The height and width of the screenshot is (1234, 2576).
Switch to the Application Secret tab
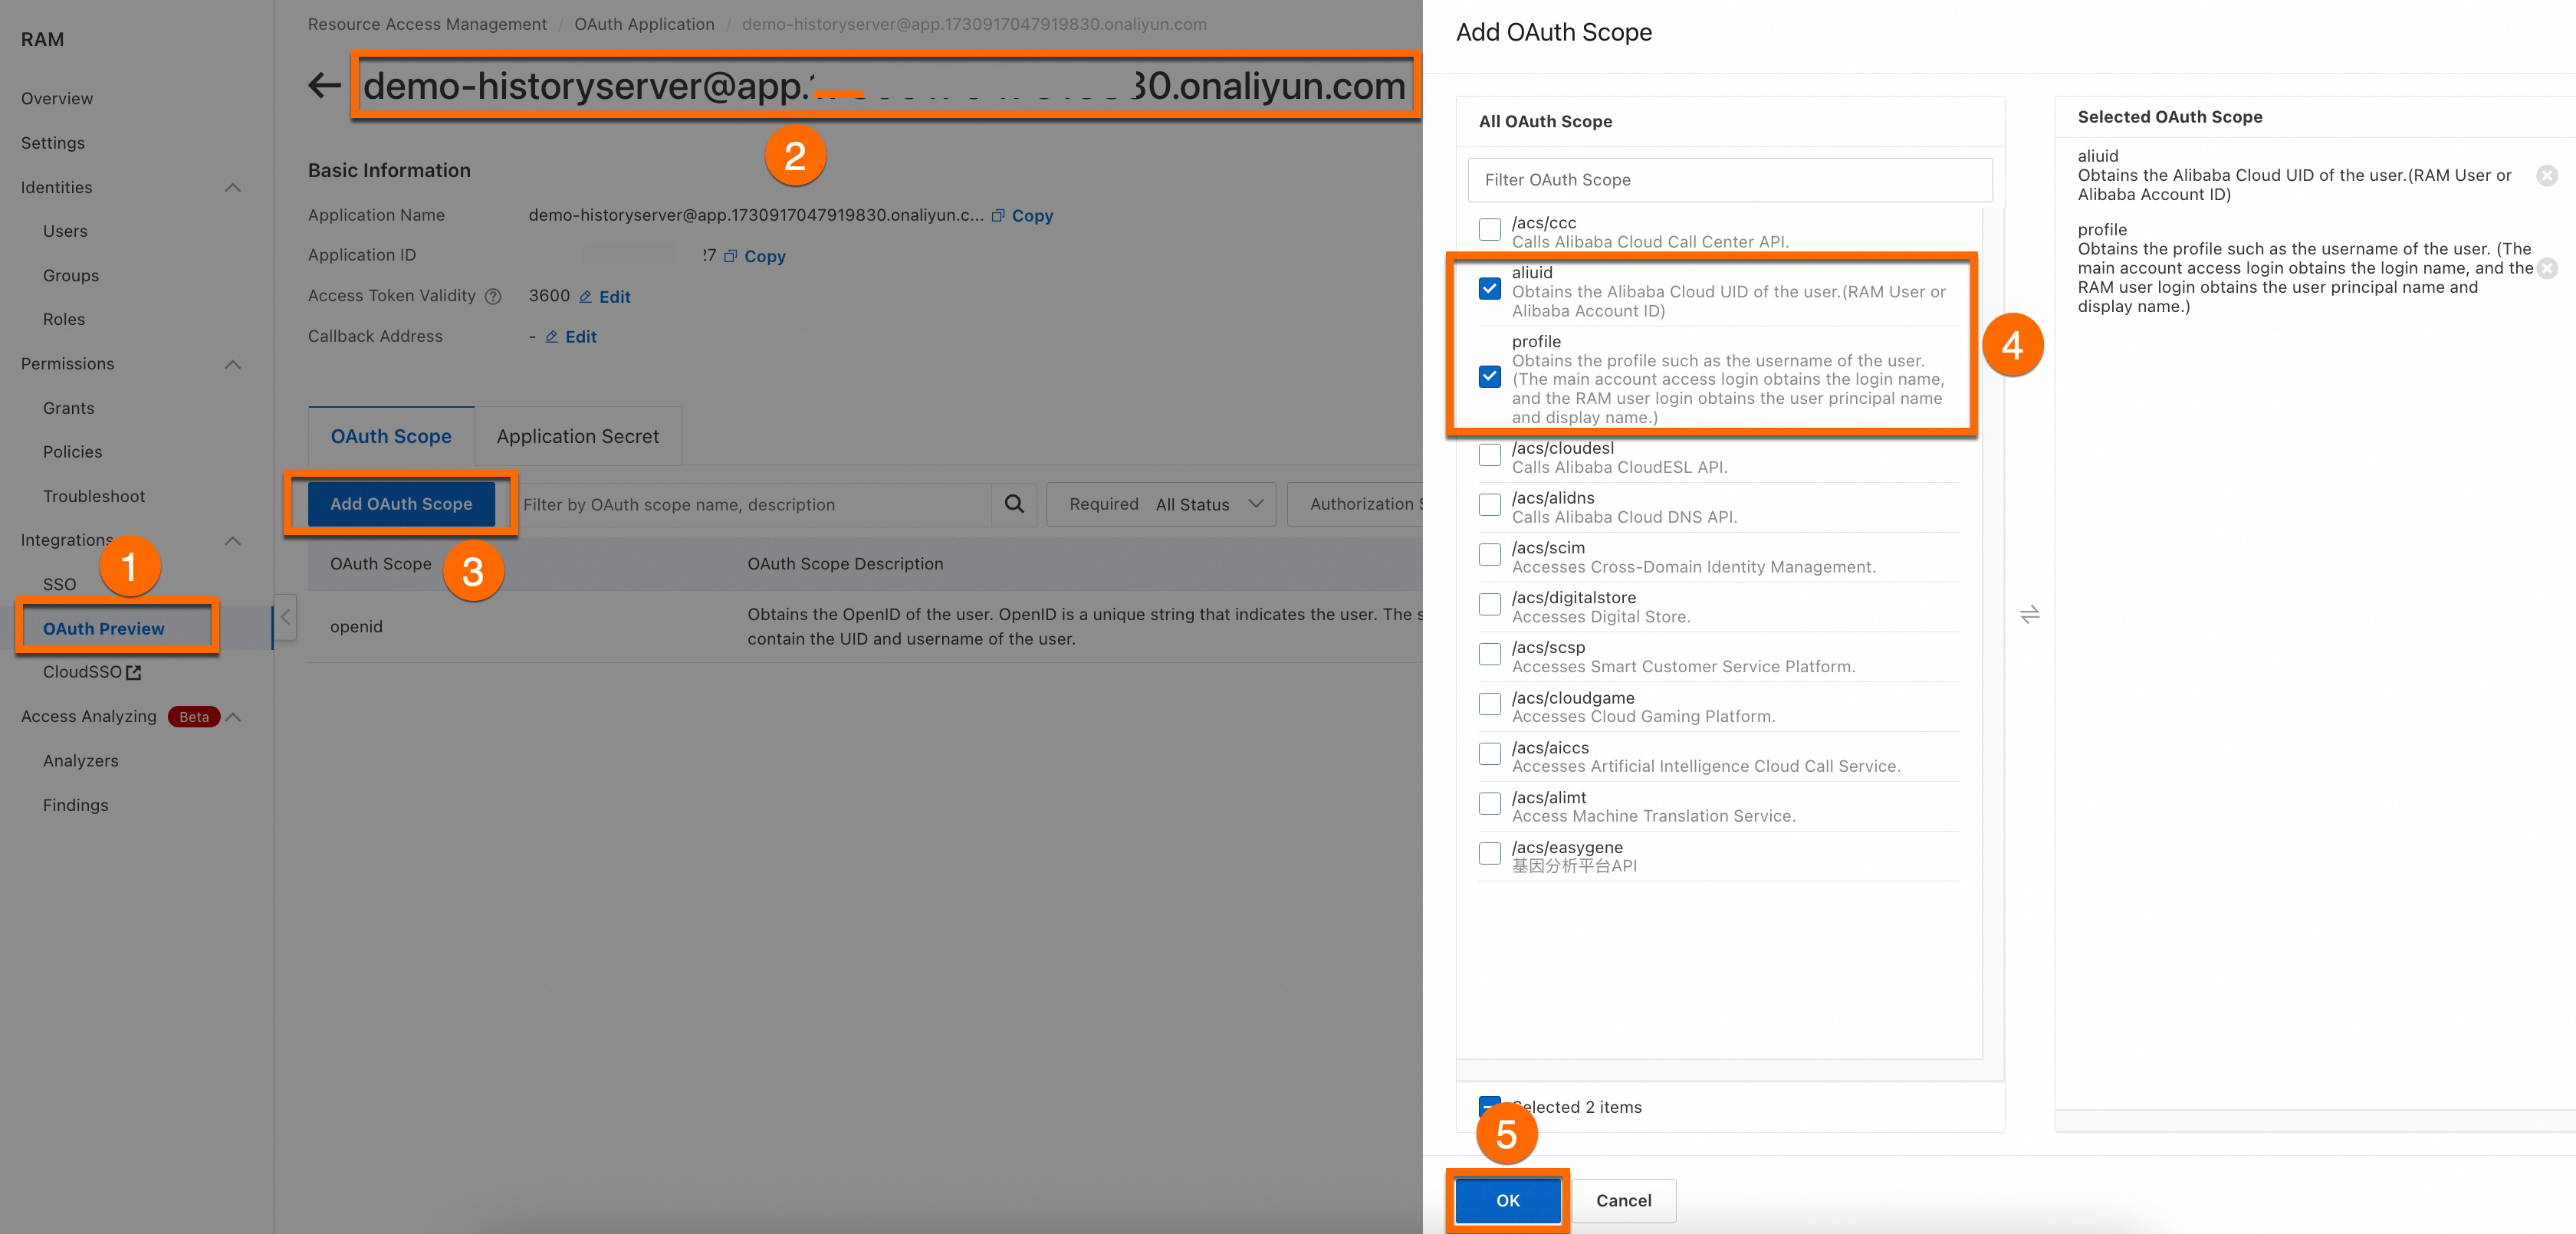coord(577,436)
